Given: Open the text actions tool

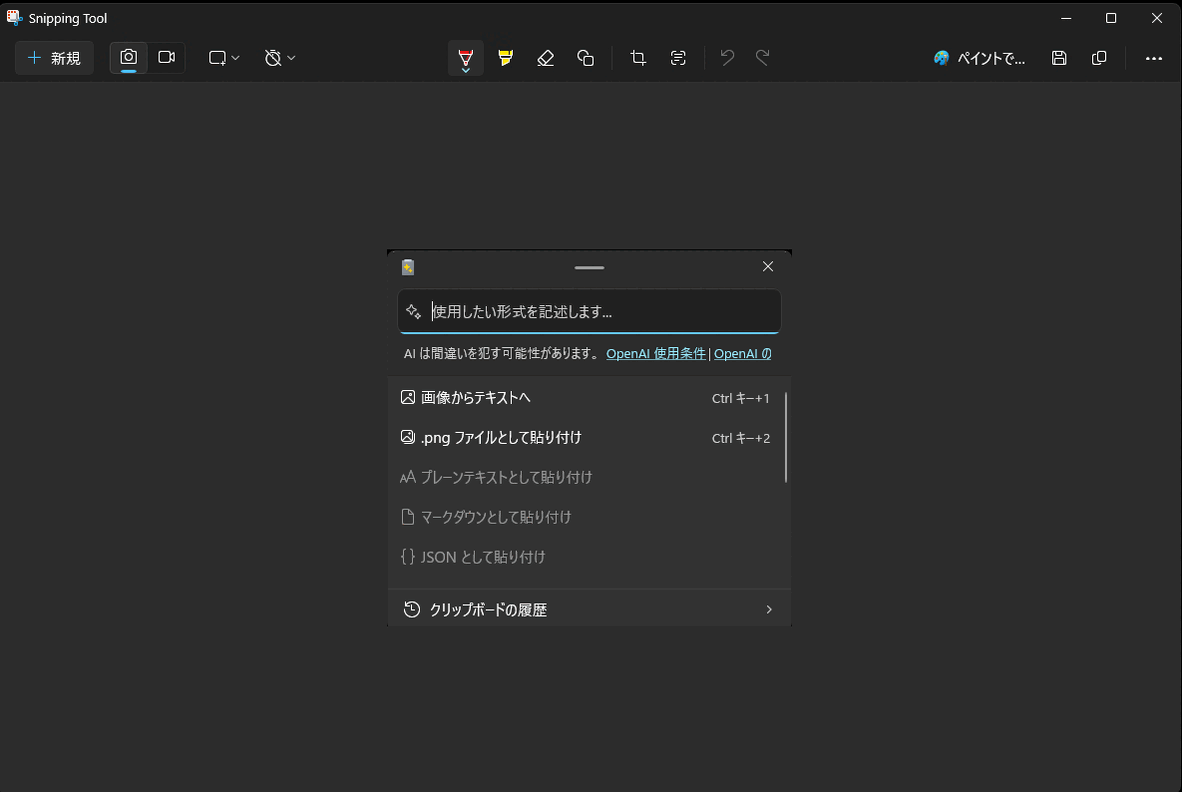Looking at the screenshot, I should pos(678,57).
